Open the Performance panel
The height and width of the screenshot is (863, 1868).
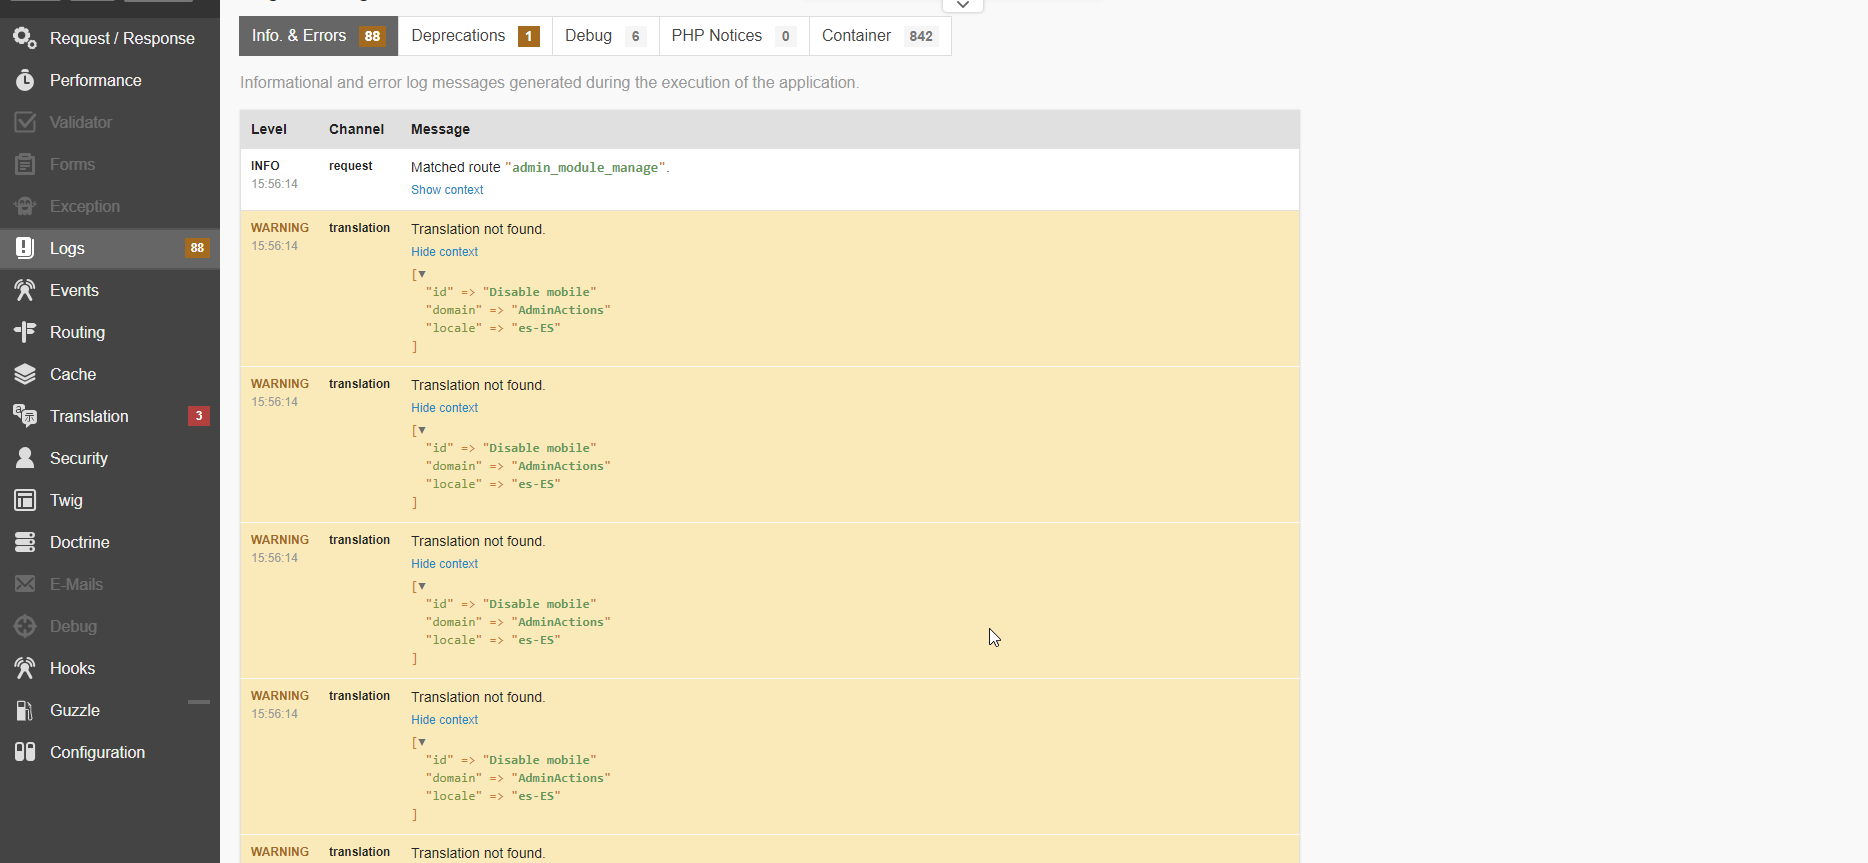pos(110,80)
